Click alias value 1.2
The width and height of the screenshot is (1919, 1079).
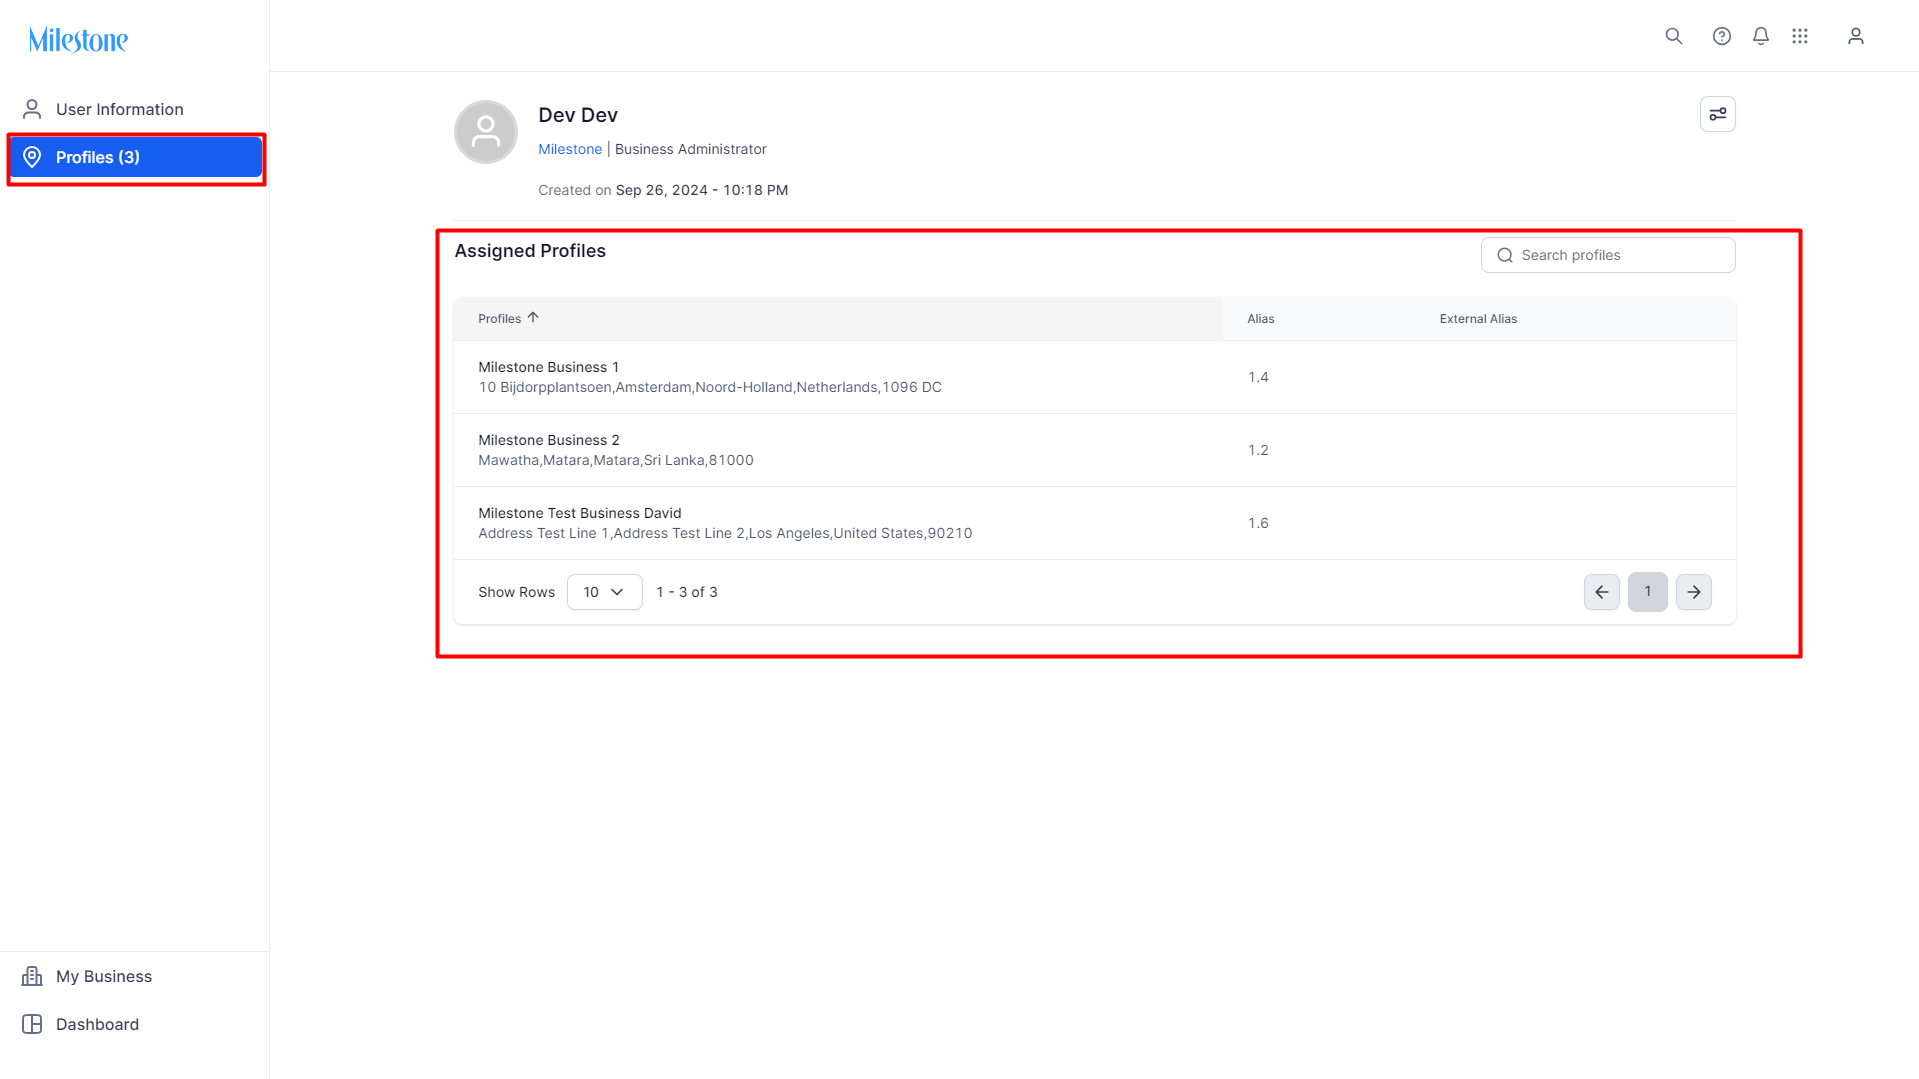coord(1258,450)
